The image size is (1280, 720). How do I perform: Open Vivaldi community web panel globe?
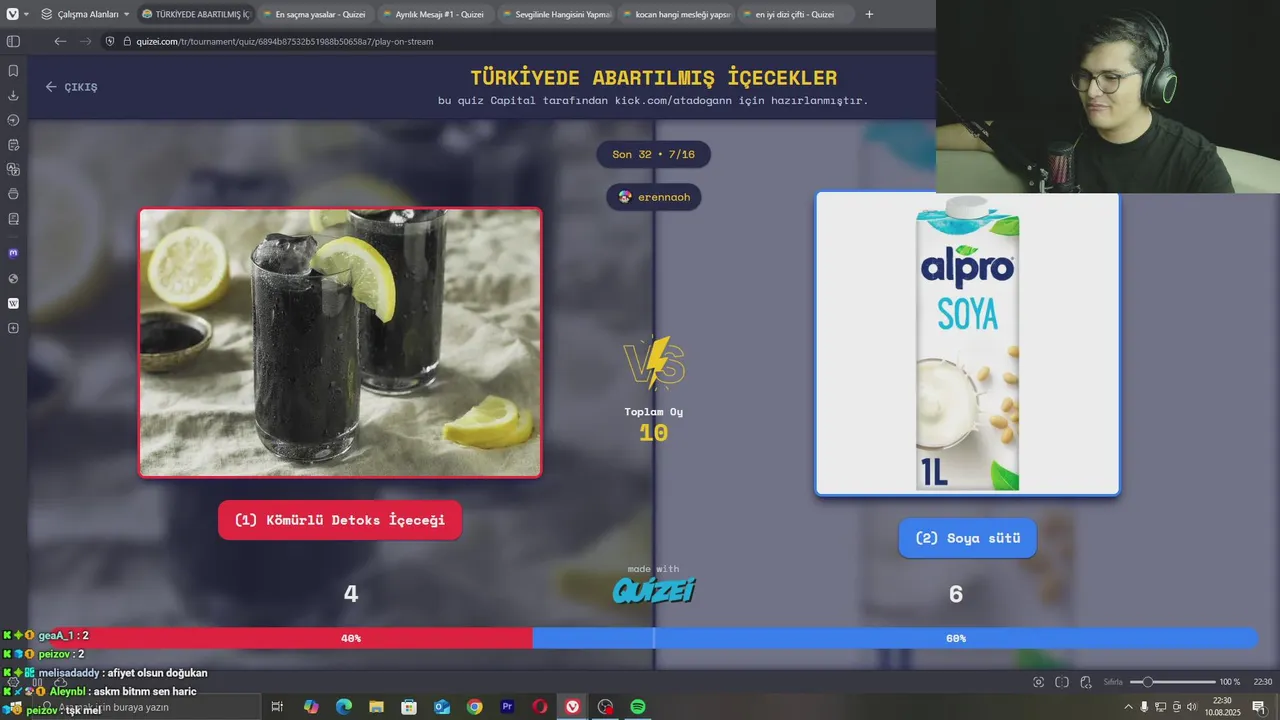pyautogui.click(x=13, y=278)
